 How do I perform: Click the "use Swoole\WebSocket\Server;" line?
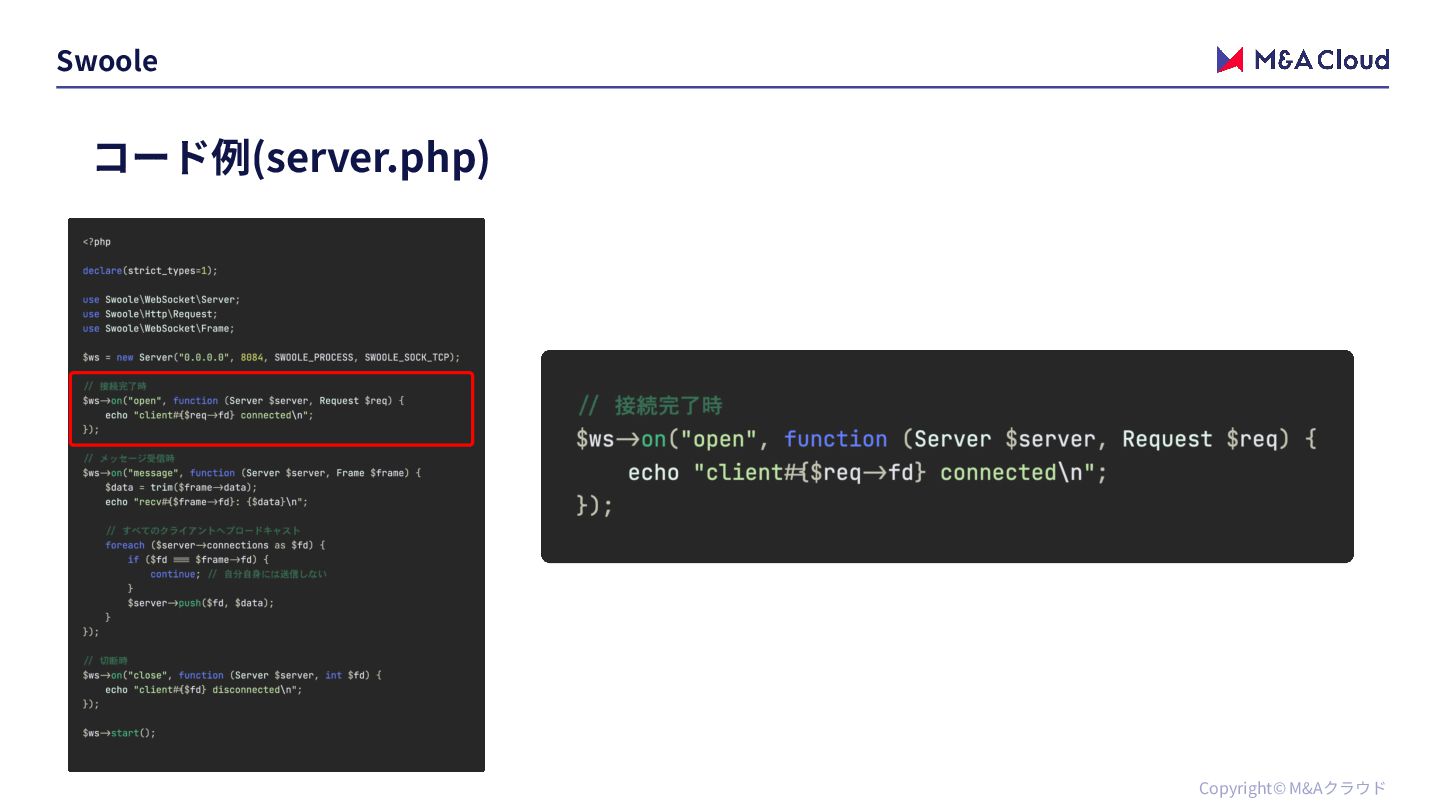(162, 300)
